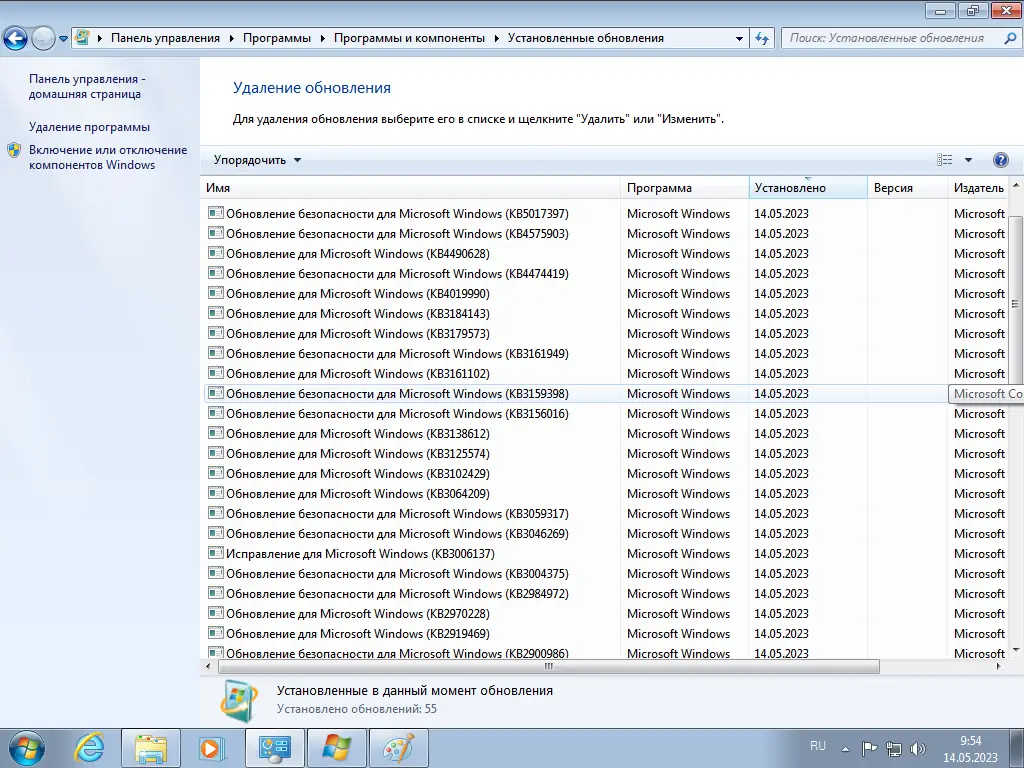Select update KB2919469 row

[x=605, y=633]
